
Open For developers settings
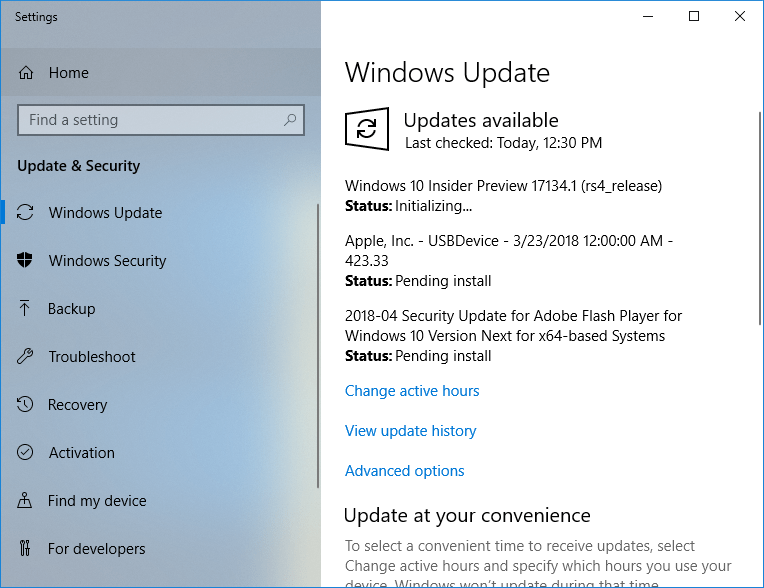click(x=159, y=548)
